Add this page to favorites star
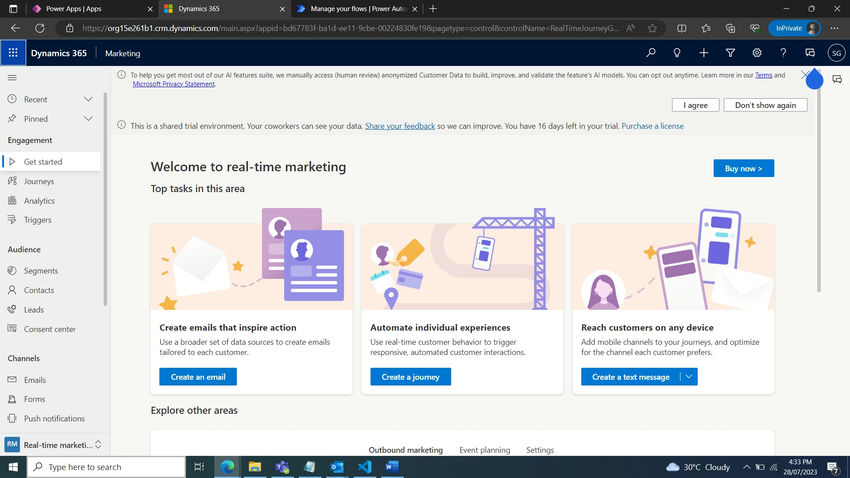The width and height of the screenshot is (850, 478). coord(652,28)
